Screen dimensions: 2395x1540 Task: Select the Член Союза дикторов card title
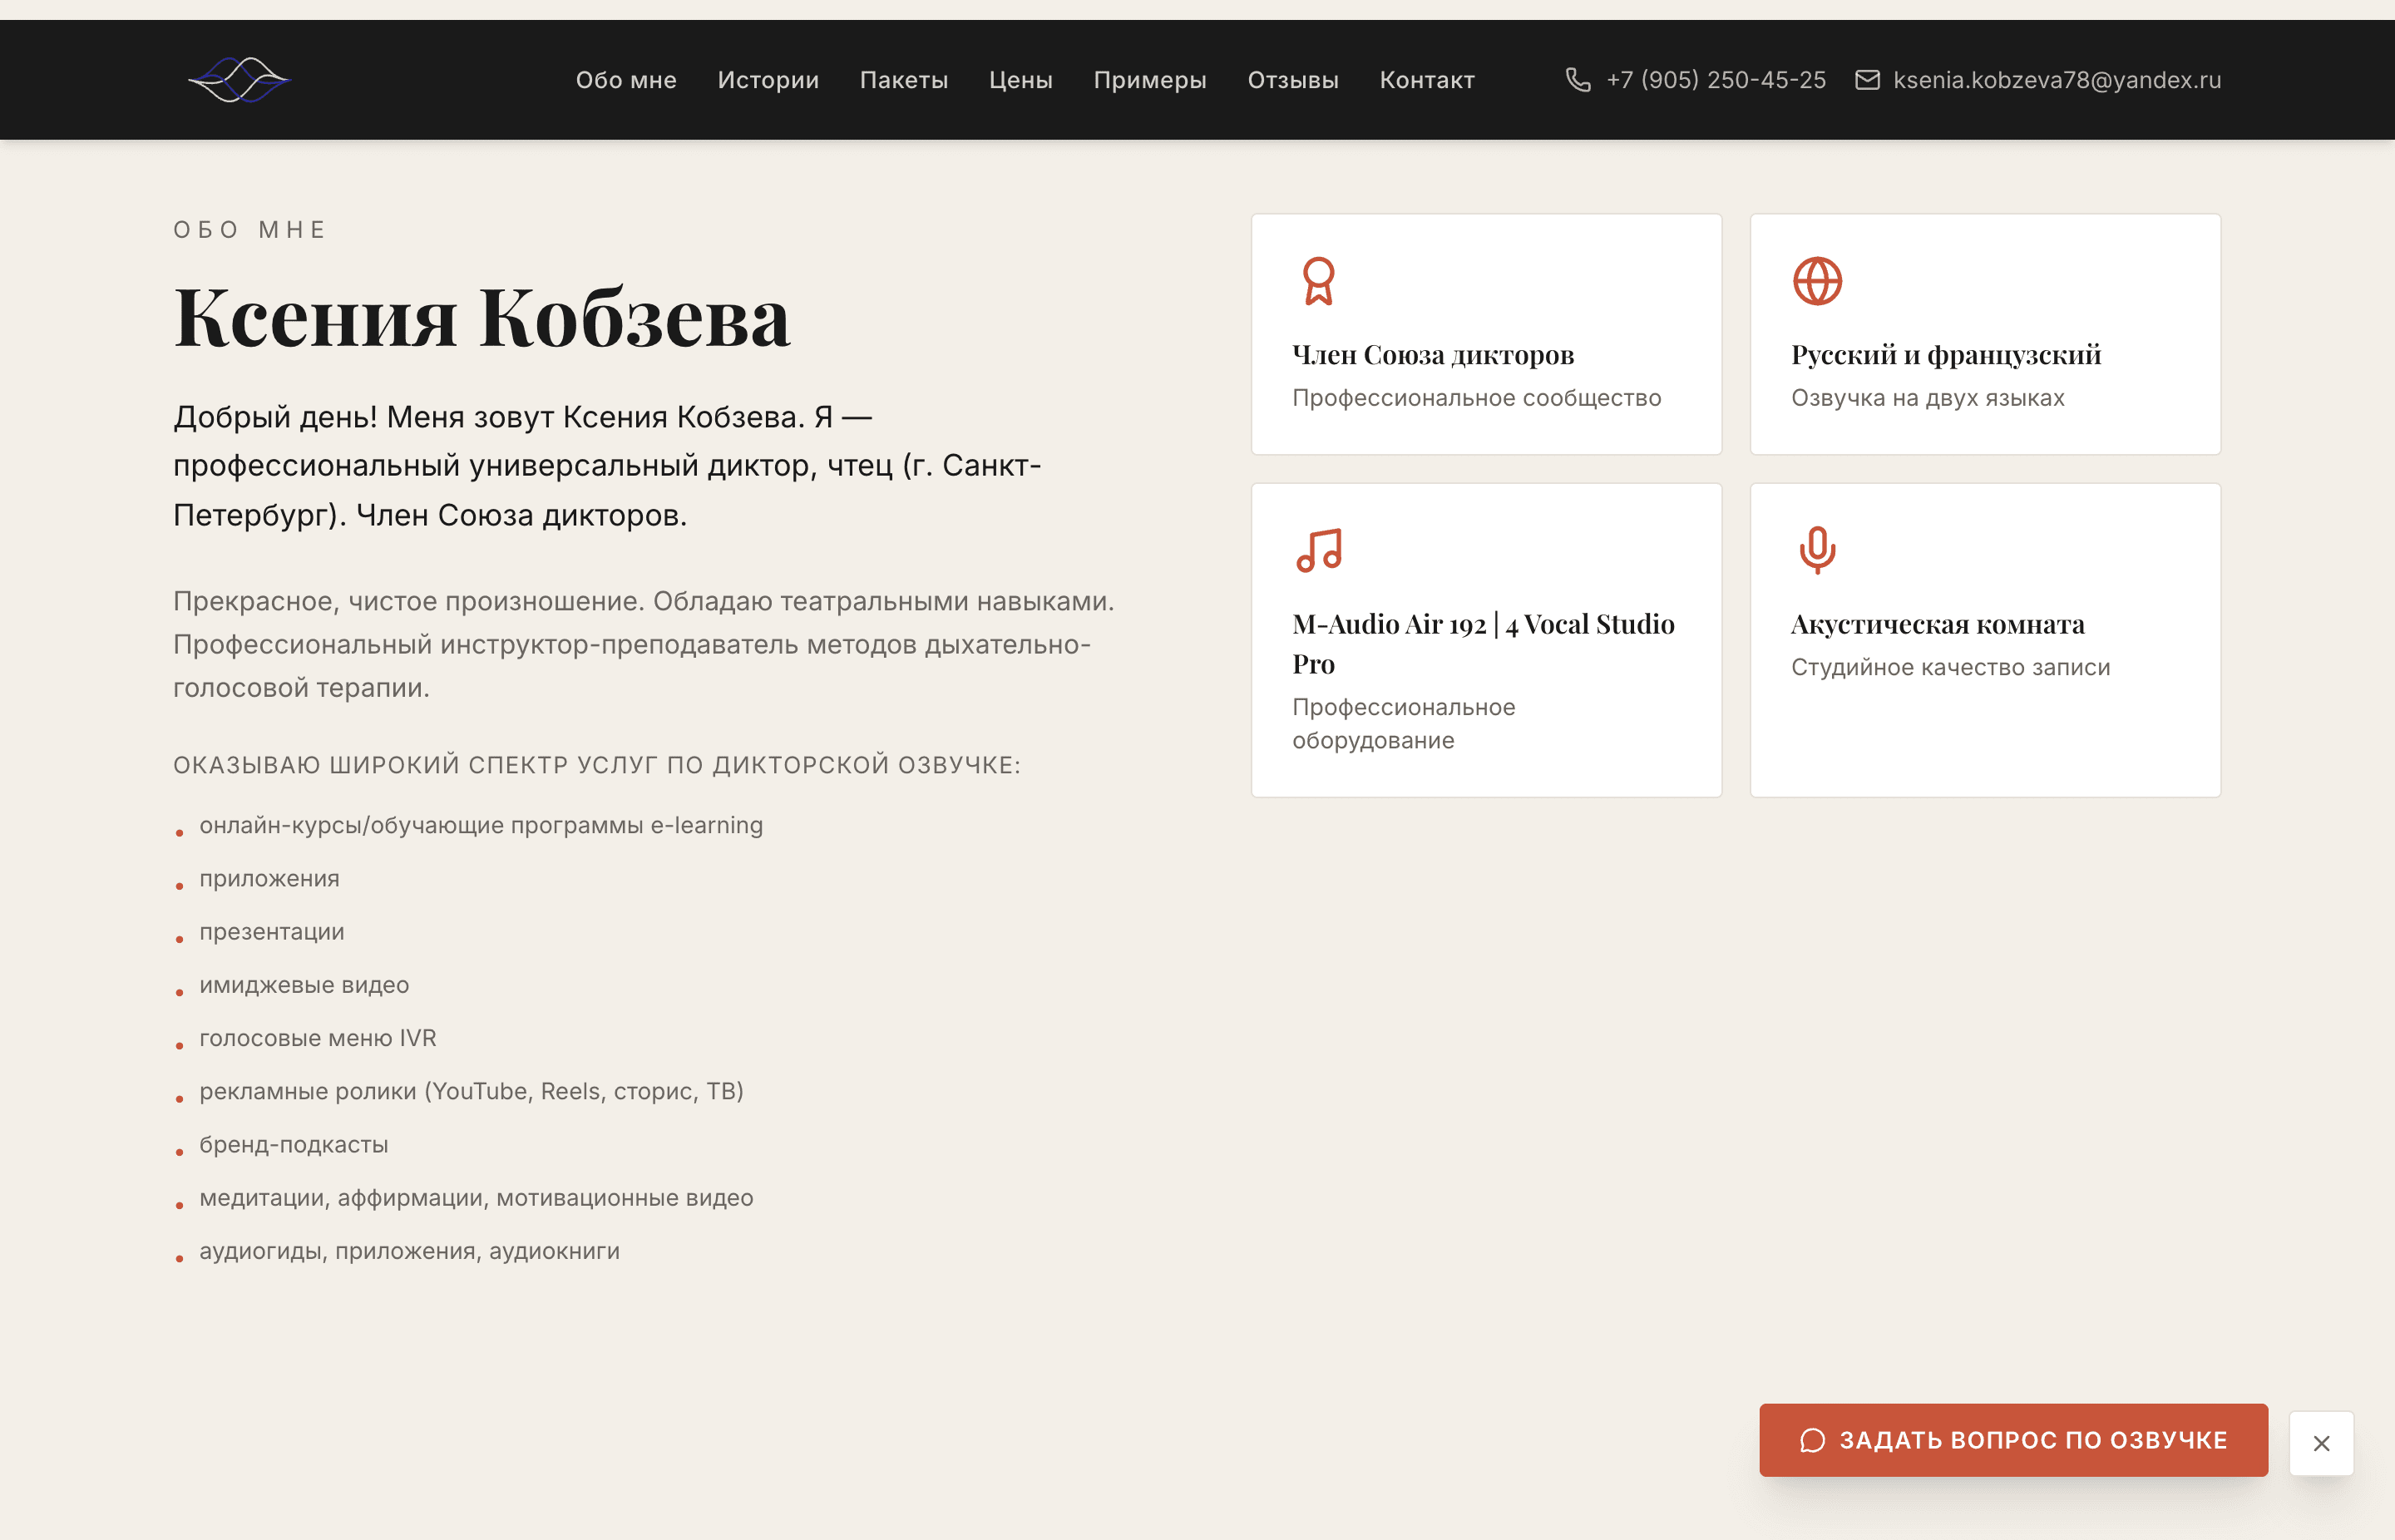(1433, 354)
